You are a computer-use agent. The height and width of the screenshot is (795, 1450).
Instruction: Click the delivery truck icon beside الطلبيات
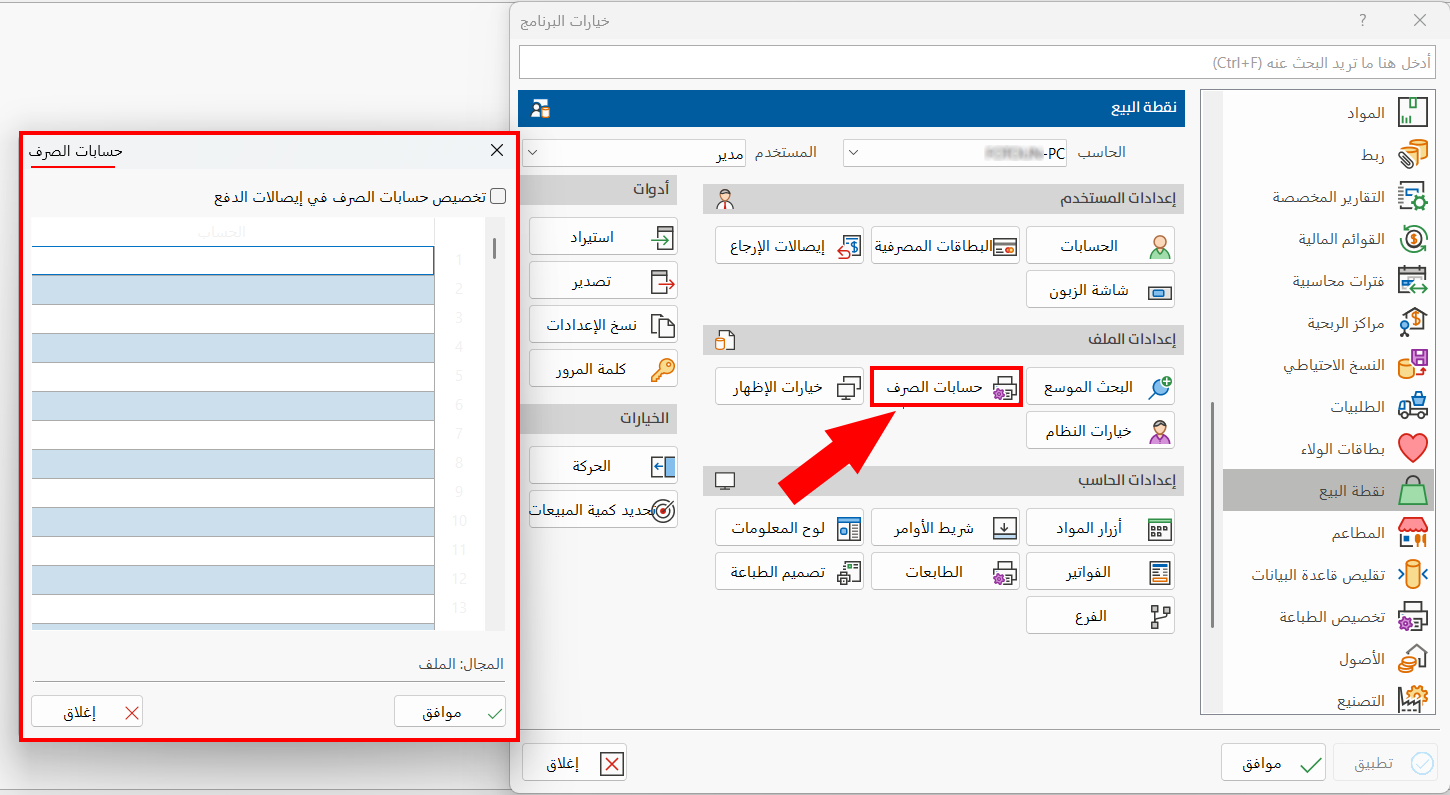click(1413, 406)
